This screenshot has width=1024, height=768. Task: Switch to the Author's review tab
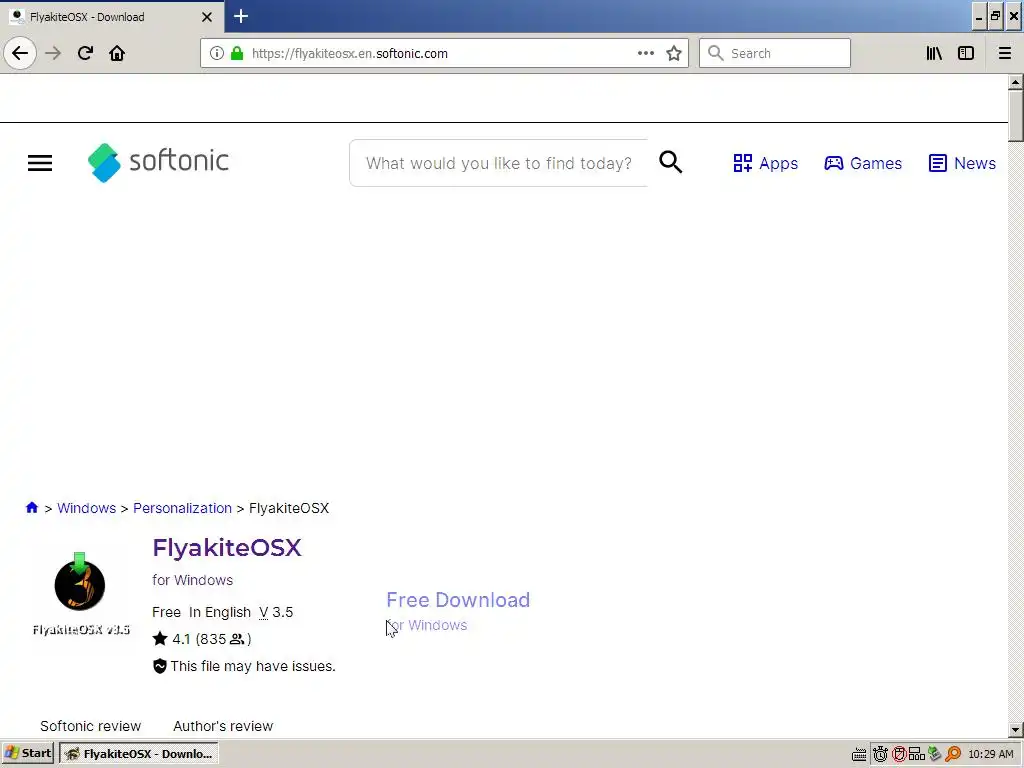223,726
